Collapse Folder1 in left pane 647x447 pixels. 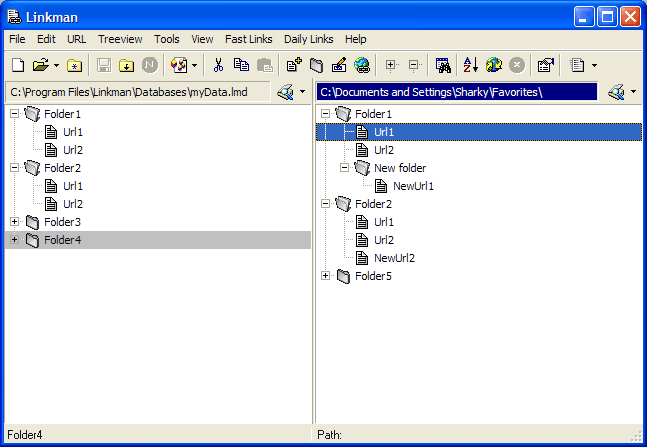tap(14, 113)
